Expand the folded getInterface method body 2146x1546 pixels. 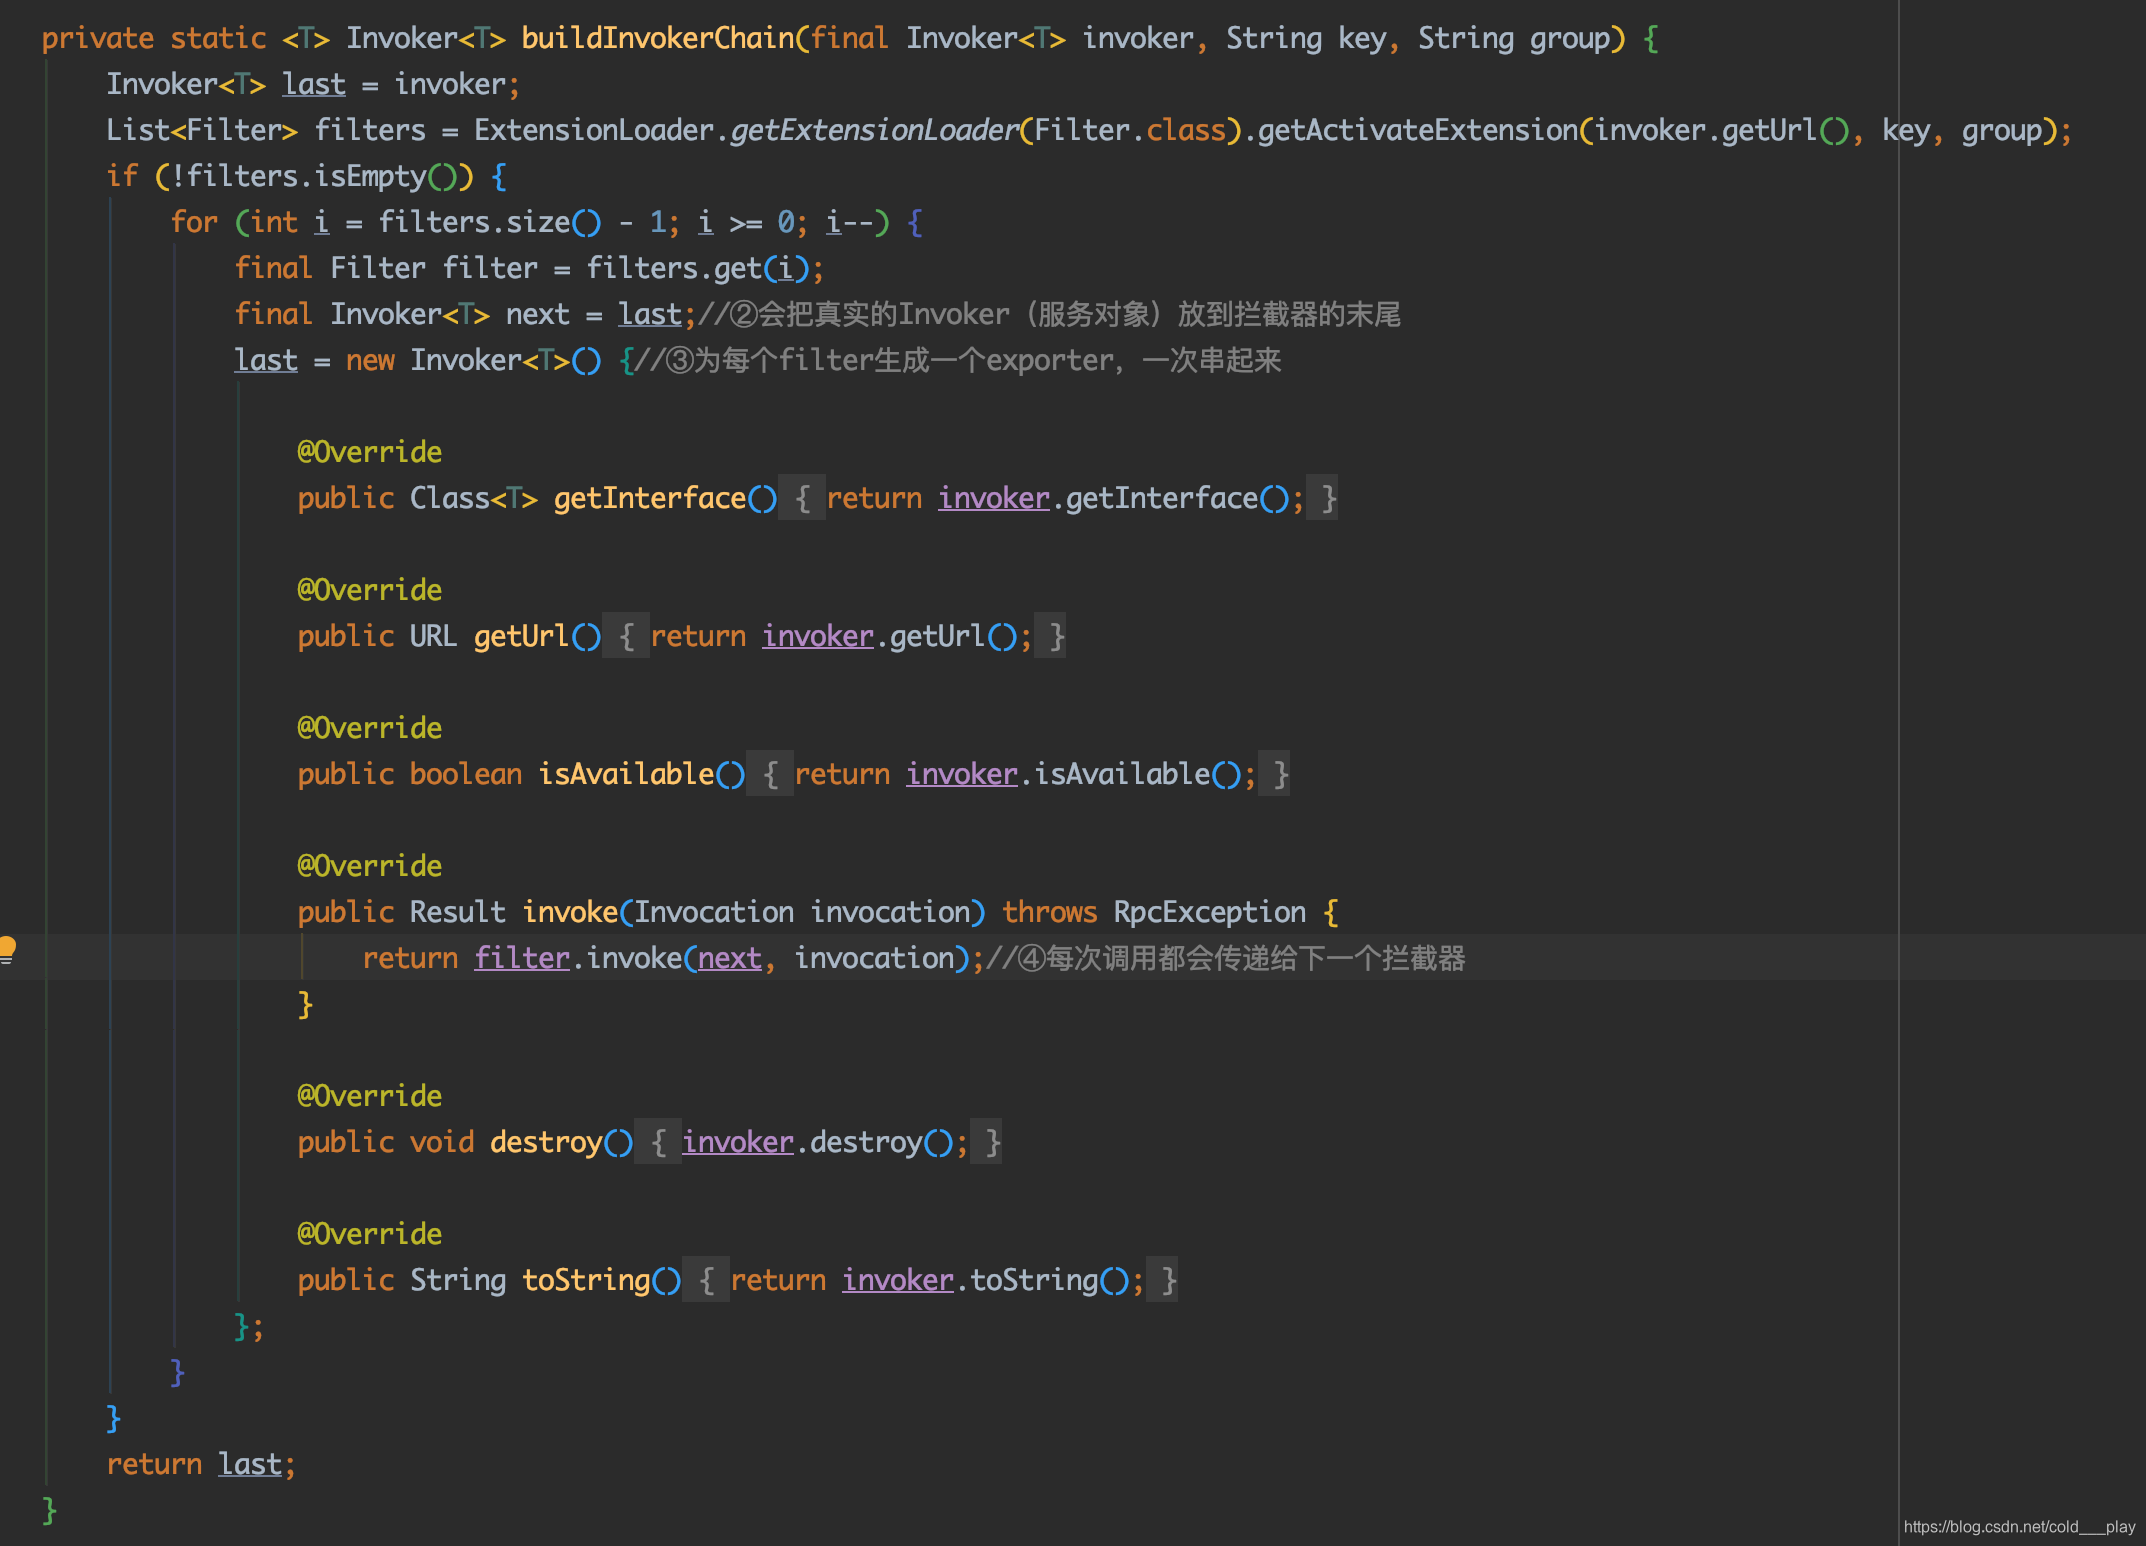[x=802, y=498]
